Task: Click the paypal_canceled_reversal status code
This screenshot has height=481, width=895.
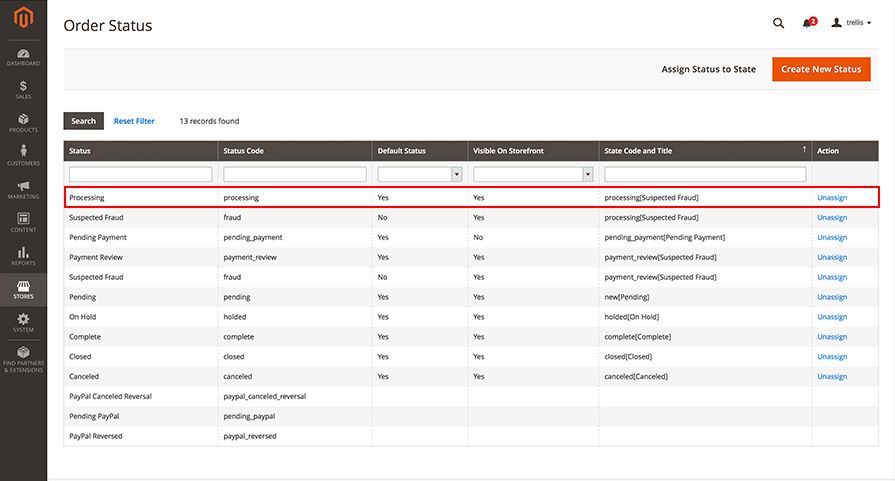Action: 265,397
